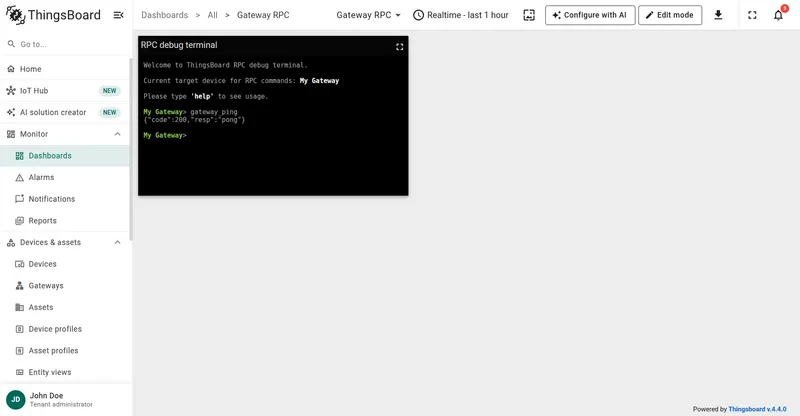800x416 pixels.
Task: Collapse the sidebar menu toggle icon
Action: pos(118,15)
